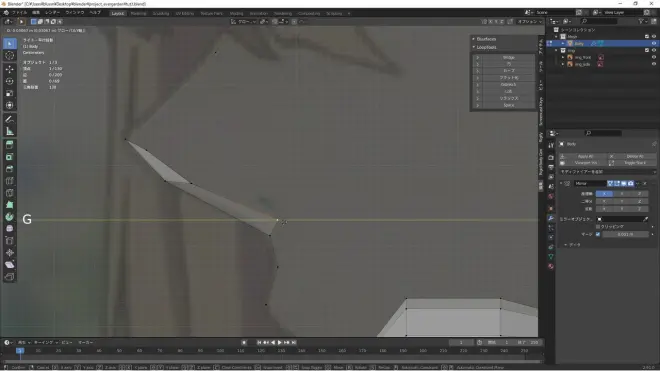This screenshot has width=660, height=371.
Task: Open viewport Options dropdown
Action: 530,21
